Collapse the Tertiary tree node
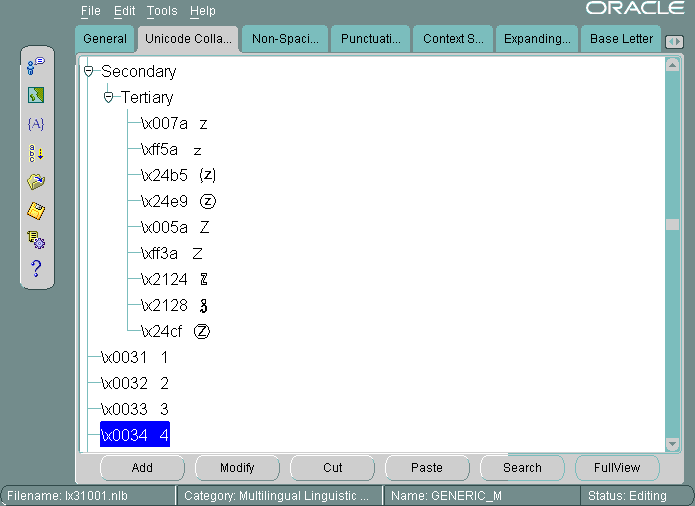Screen dimensions: 695x506 pyautogui.click(x=108, y=98)
